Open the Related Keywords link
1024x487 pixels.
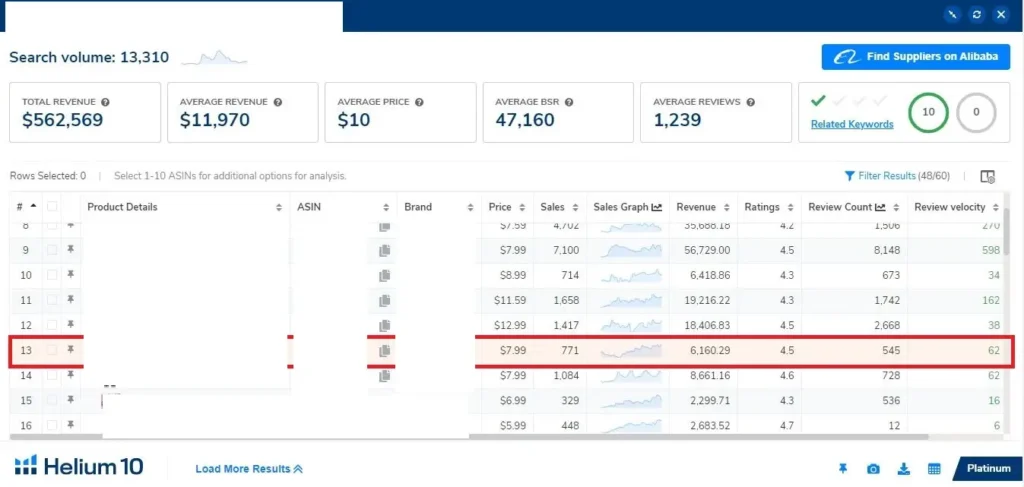(852, 124)
